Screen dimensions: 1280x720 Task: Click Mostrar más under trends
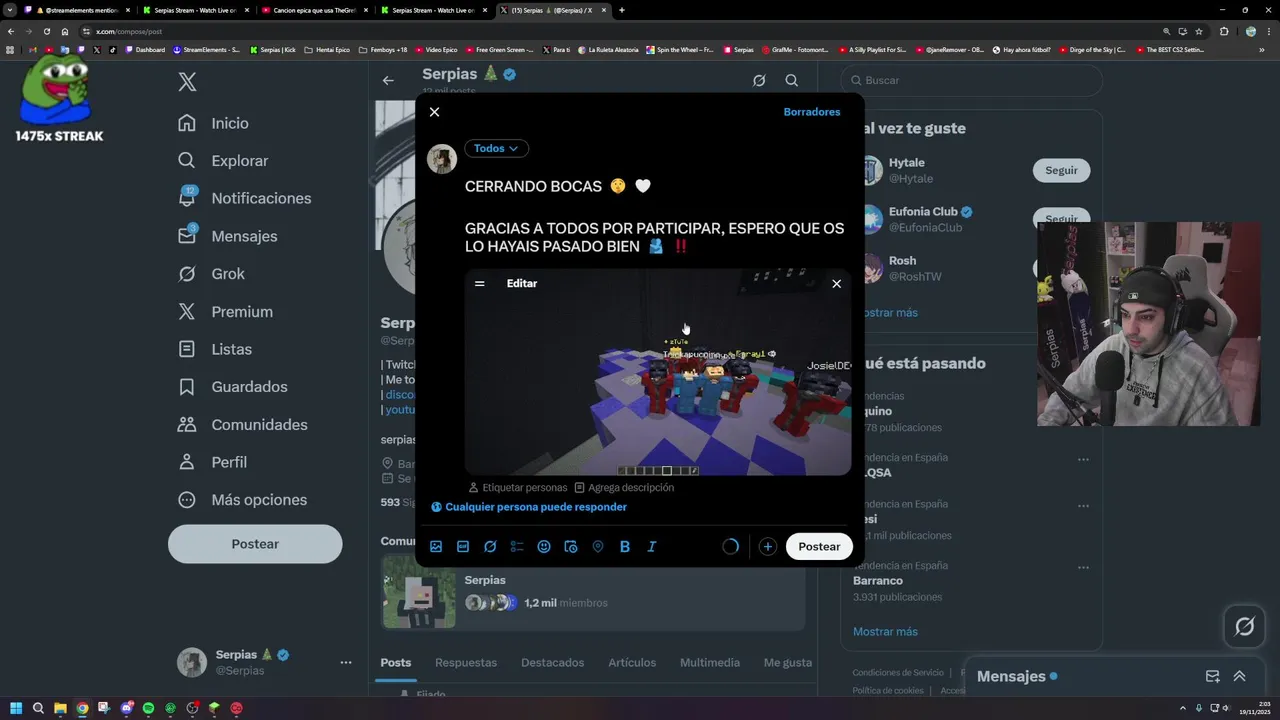pos(885,632)
